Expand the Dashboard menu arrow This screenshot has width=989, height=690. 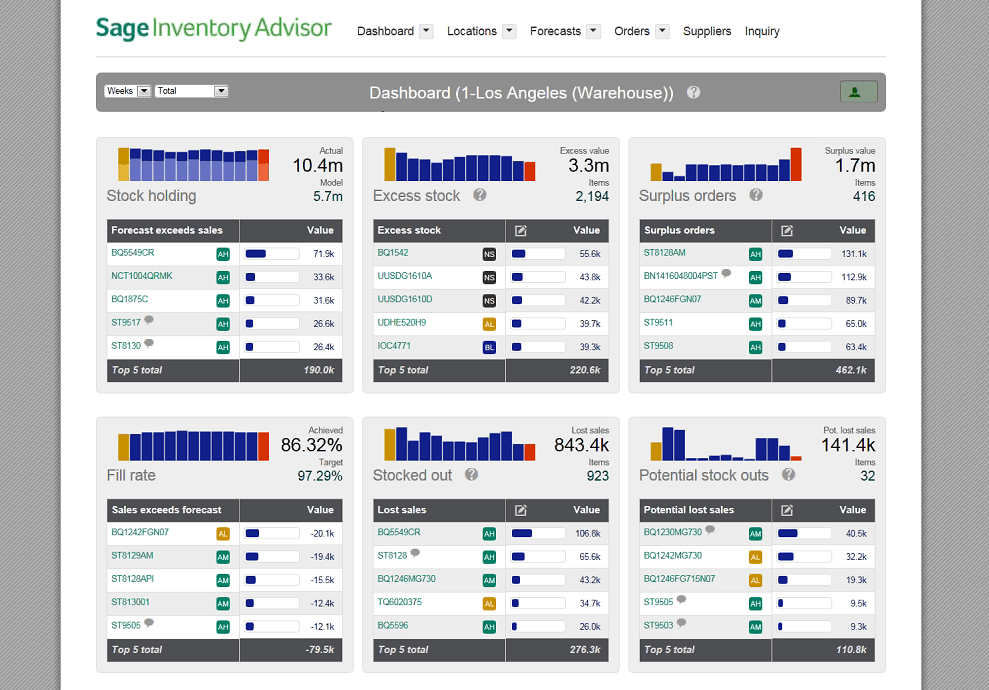426,31
